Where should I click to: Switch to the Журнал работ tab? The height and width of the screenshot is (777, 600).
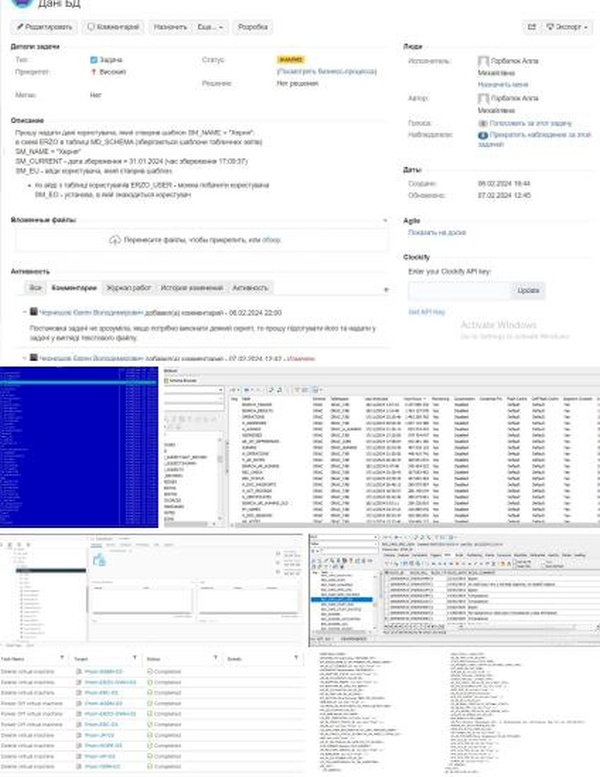point(127,287)
